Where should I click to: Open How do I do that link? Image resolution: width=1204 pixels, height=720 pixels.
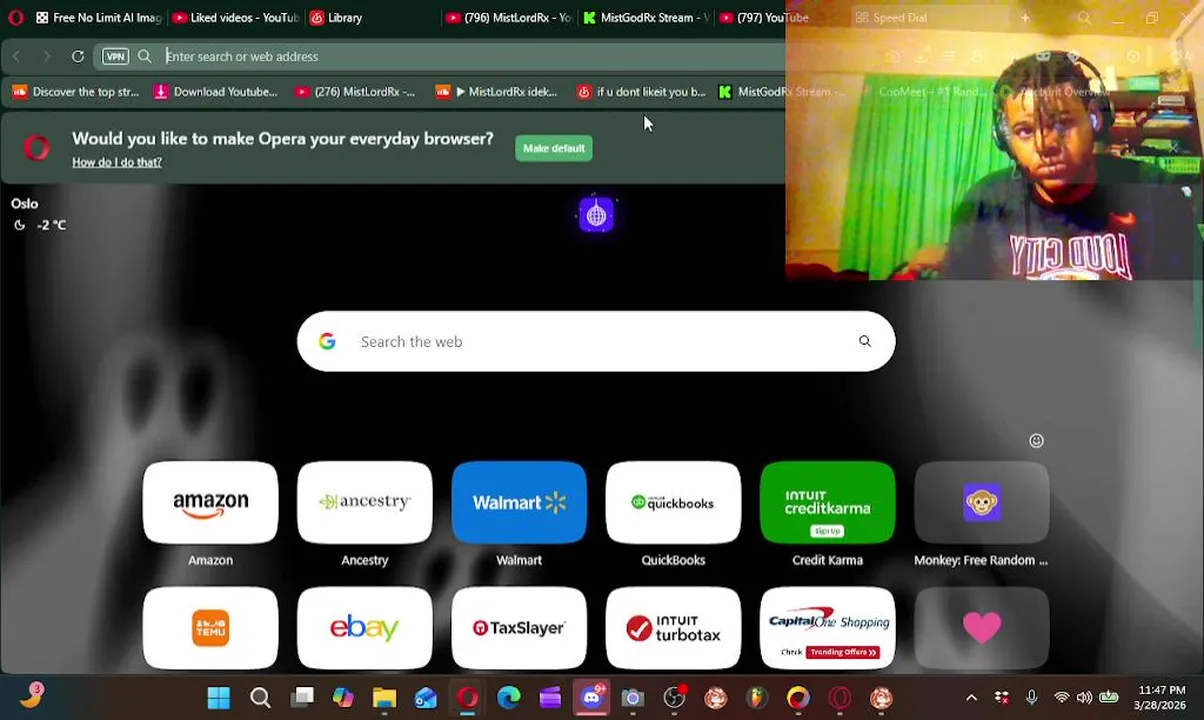117,162
